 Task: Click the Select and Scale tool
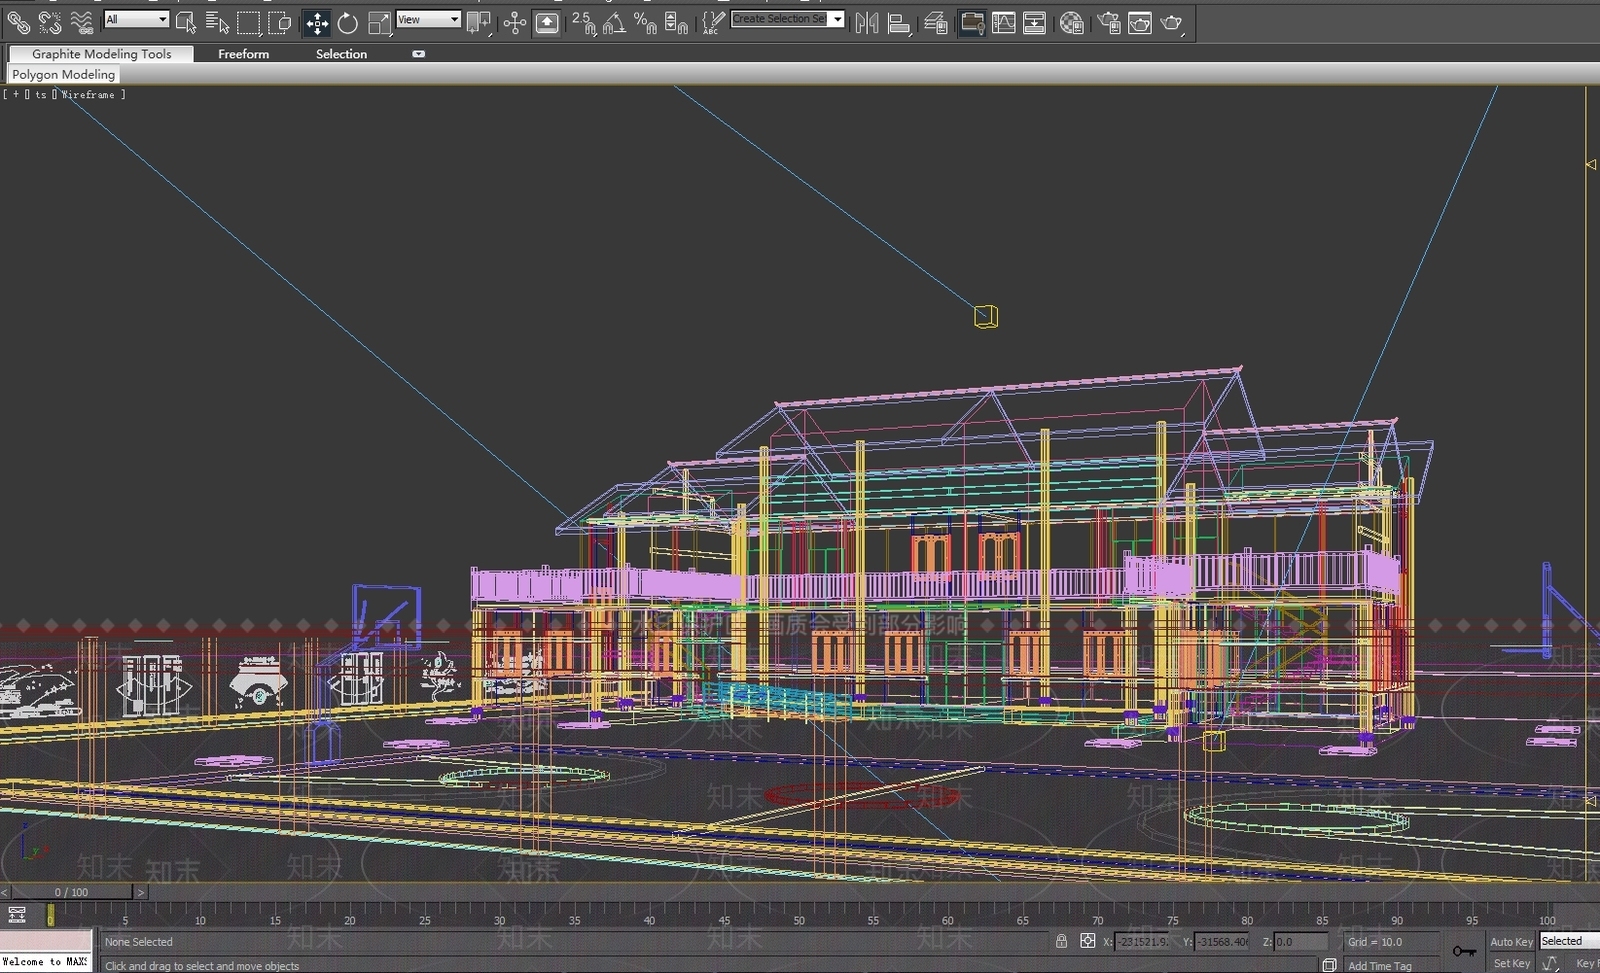click(379, 22)
